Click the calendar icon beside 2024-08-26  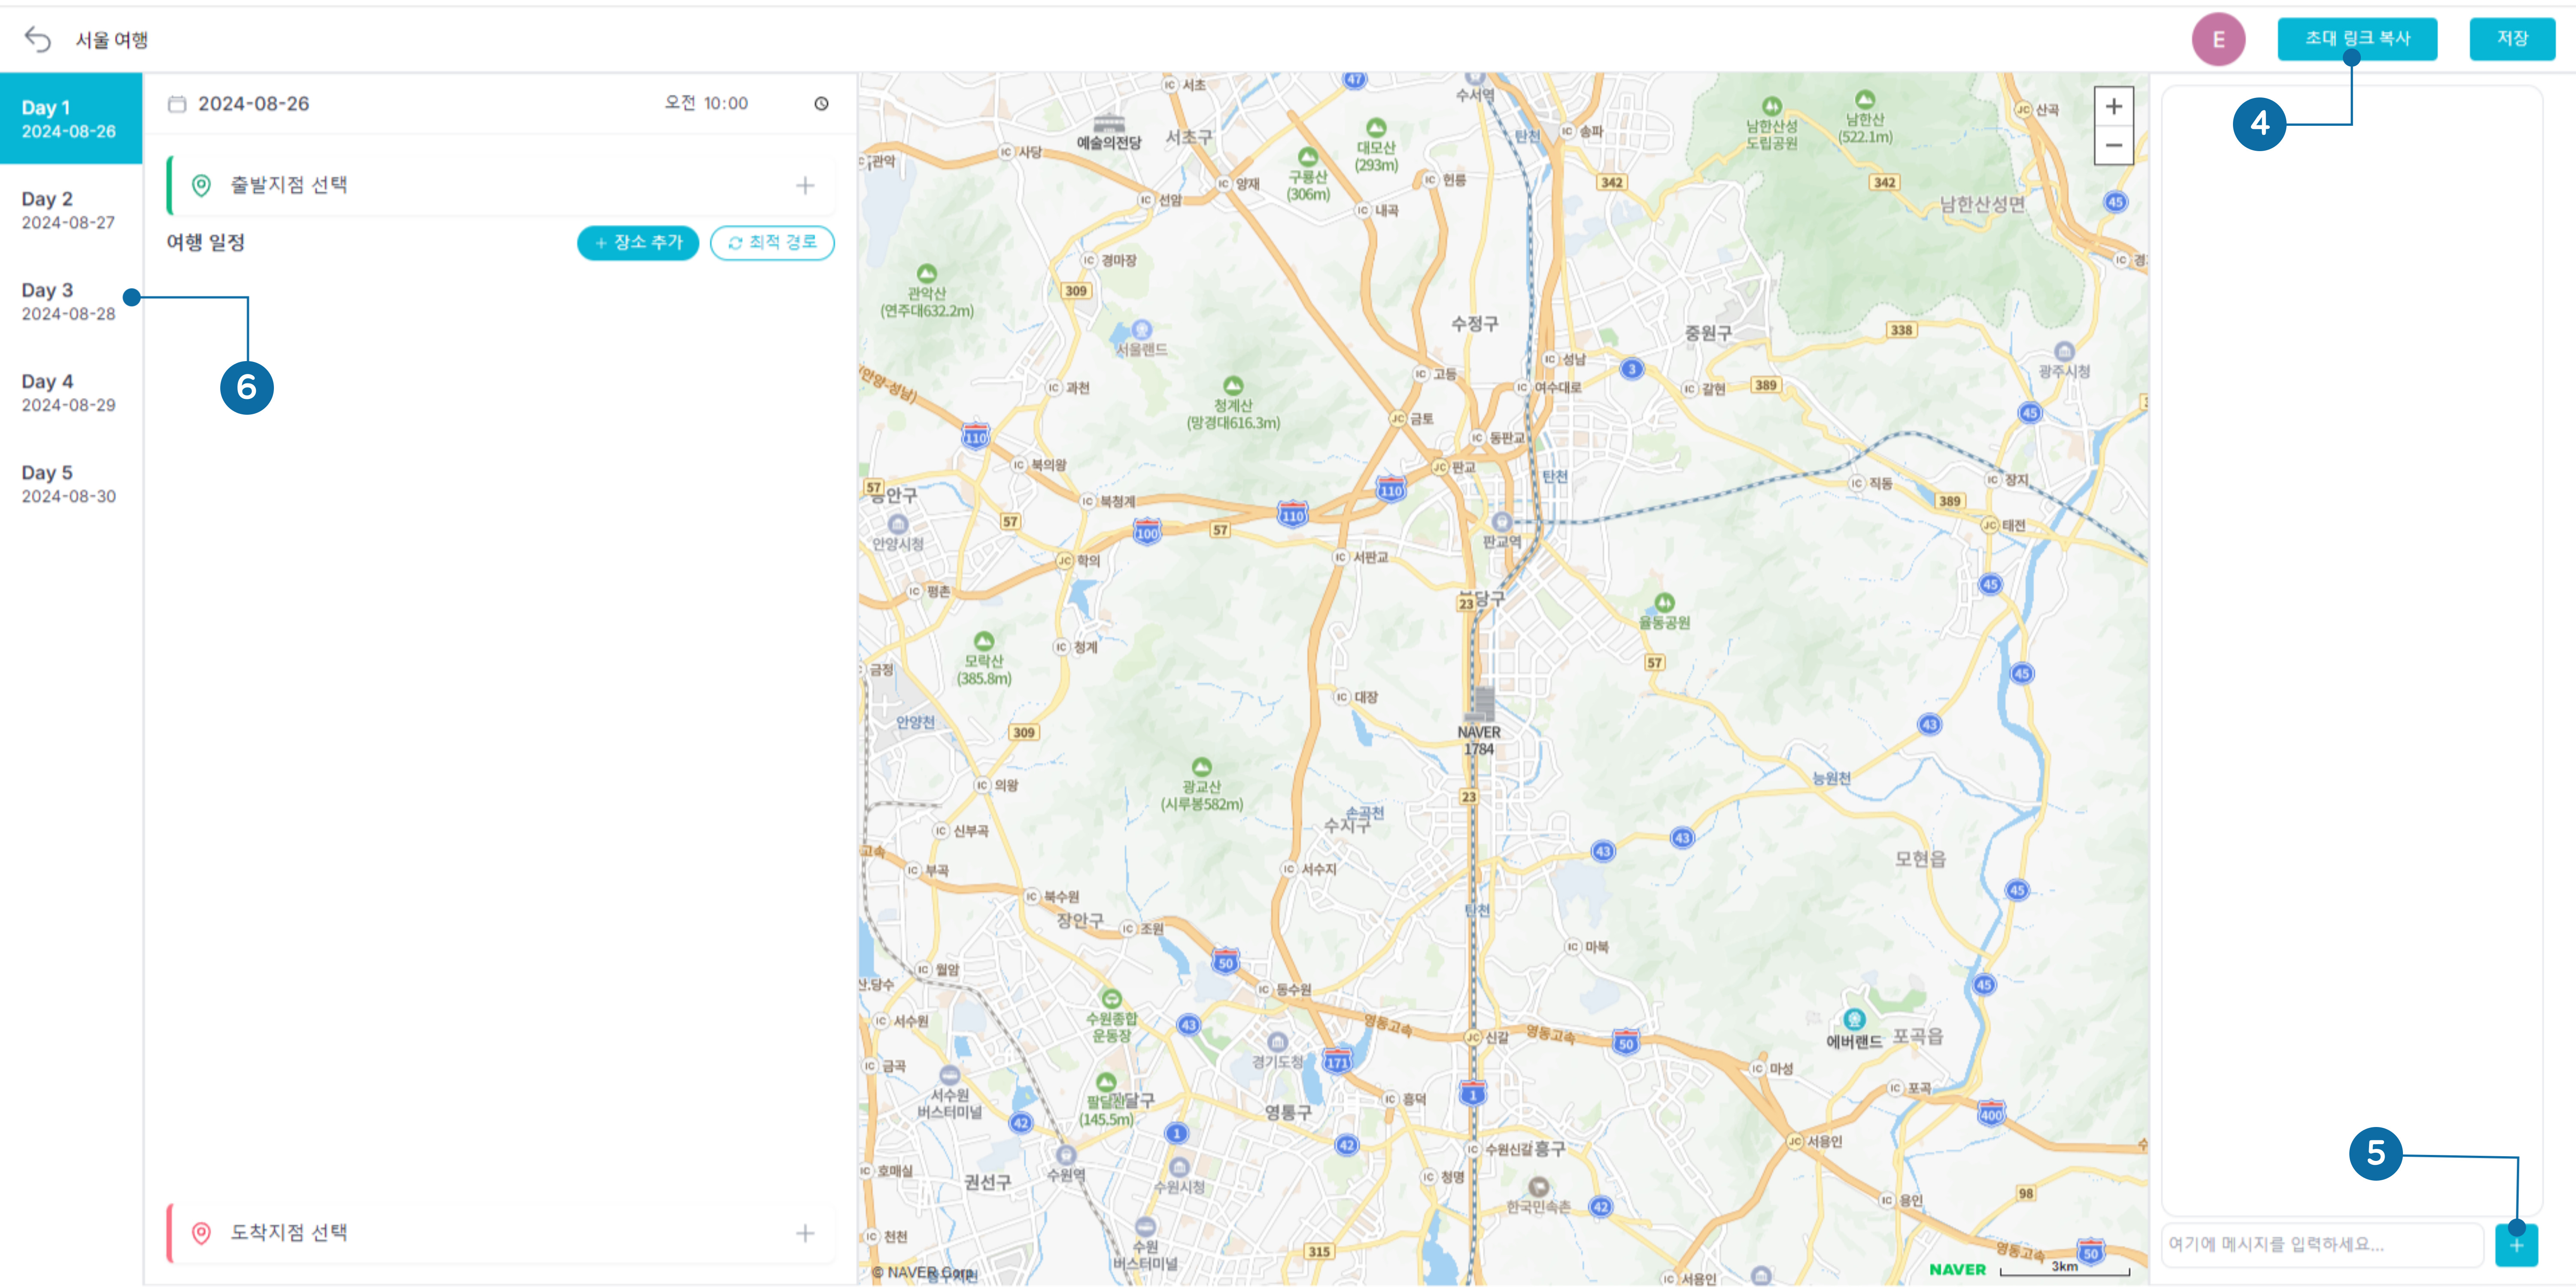pos(177,104)
